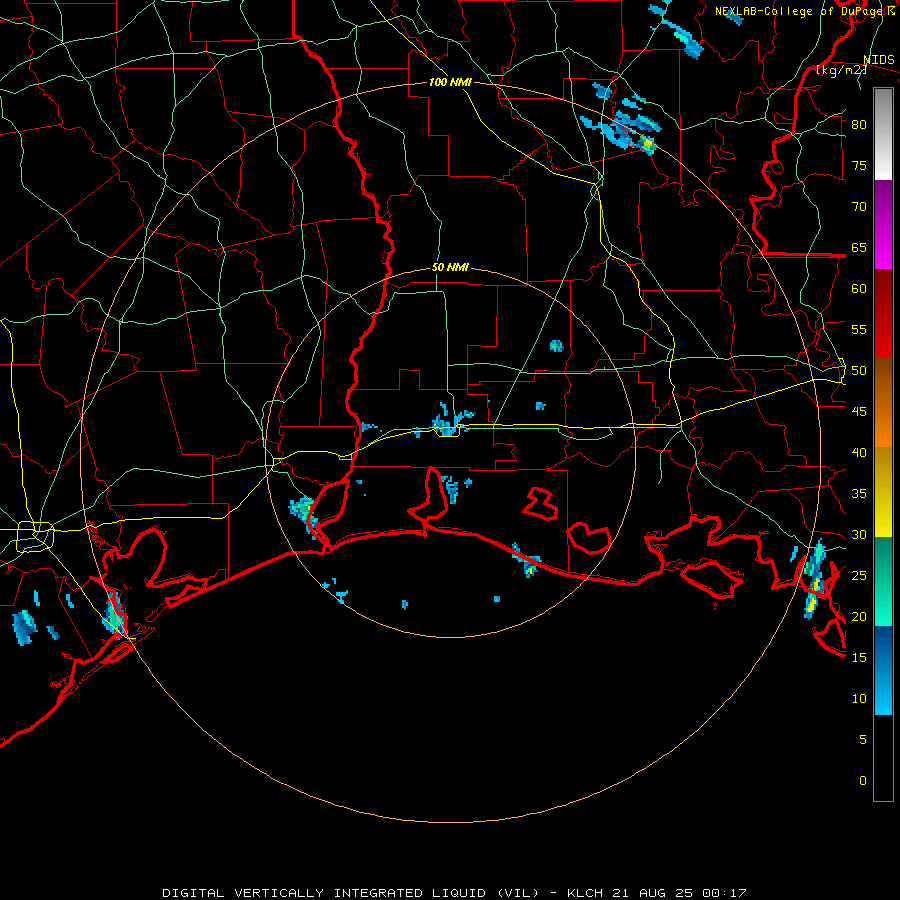The width and height of the screenshot is (900, 900).
Task: Pick the orange-brown segment of the color bar
Action: (x=883, y=402)
